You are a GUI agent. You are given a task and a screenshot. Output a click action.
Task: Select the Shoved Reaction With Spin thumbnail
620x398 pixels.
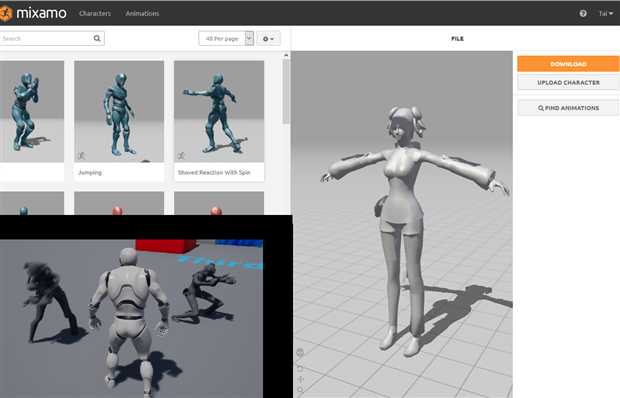pyautogui.click(x=219, y=111)
